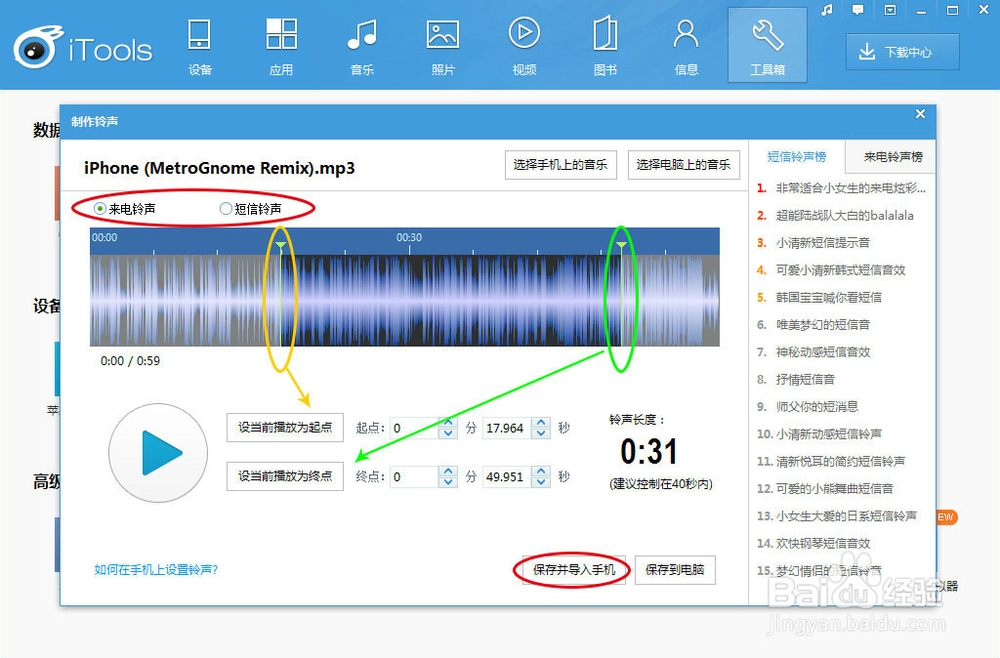Click 设当前播放为终点 button
Image resolution: width=1000 pixels, height=658 pixels.
285,476
